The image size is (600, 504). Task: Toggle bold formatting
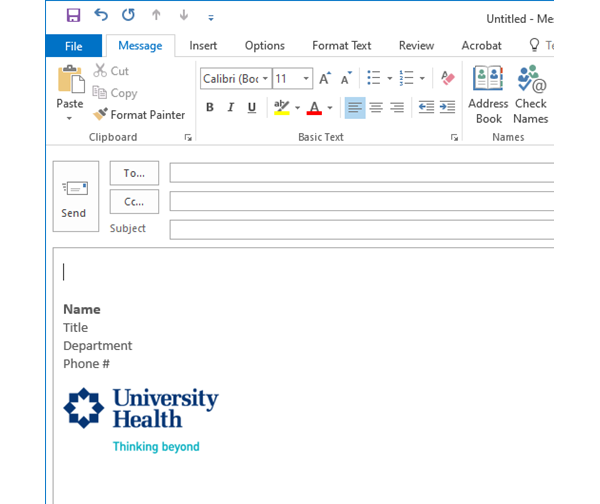210,108
